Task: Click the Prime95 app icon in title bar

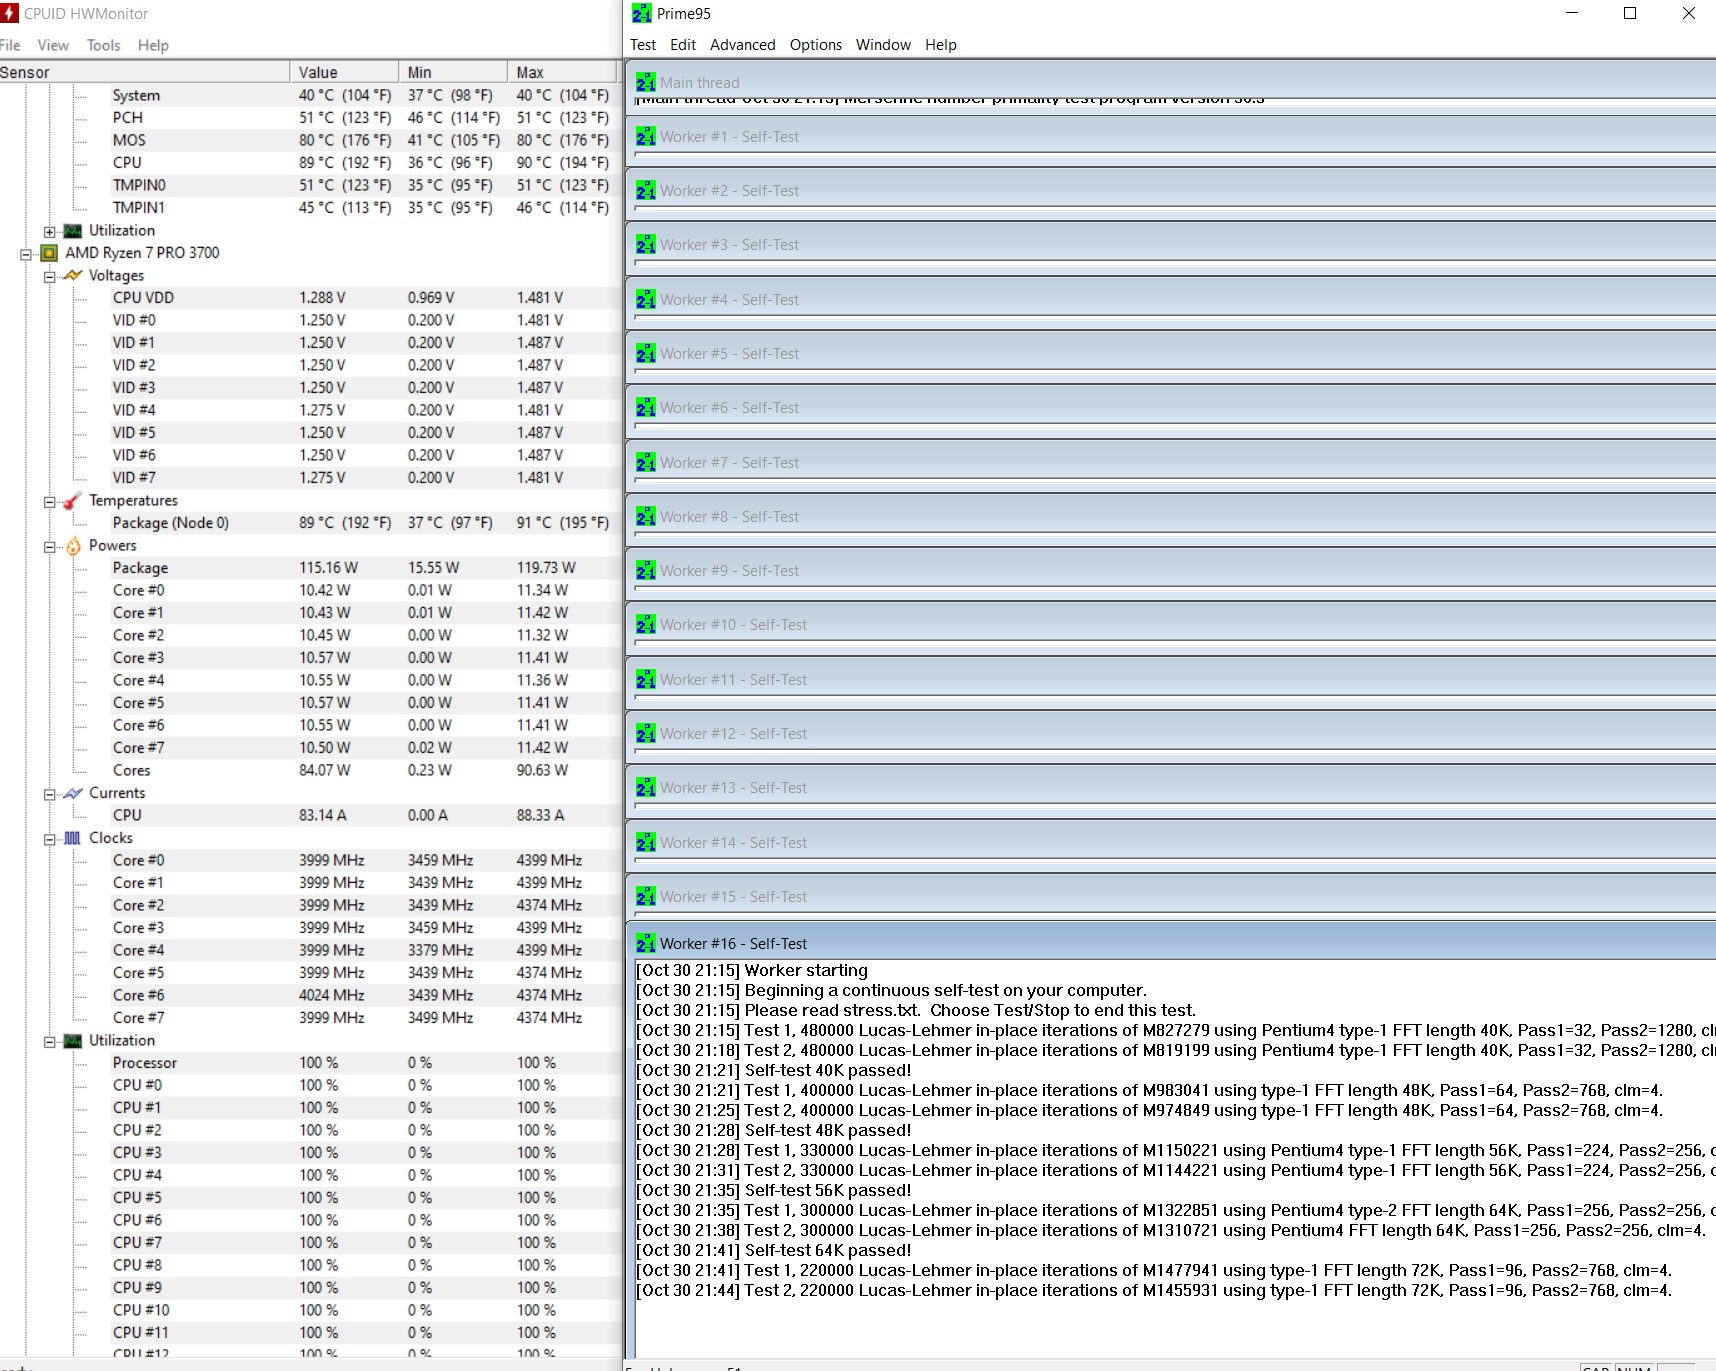Action: coord(642,13)
